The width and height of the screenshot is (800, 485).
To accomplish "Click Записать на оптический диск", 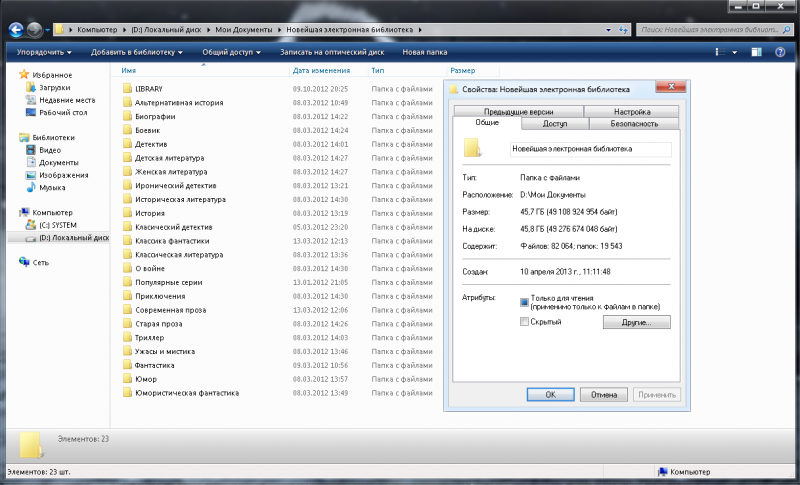I will click(x=332, y=52).
